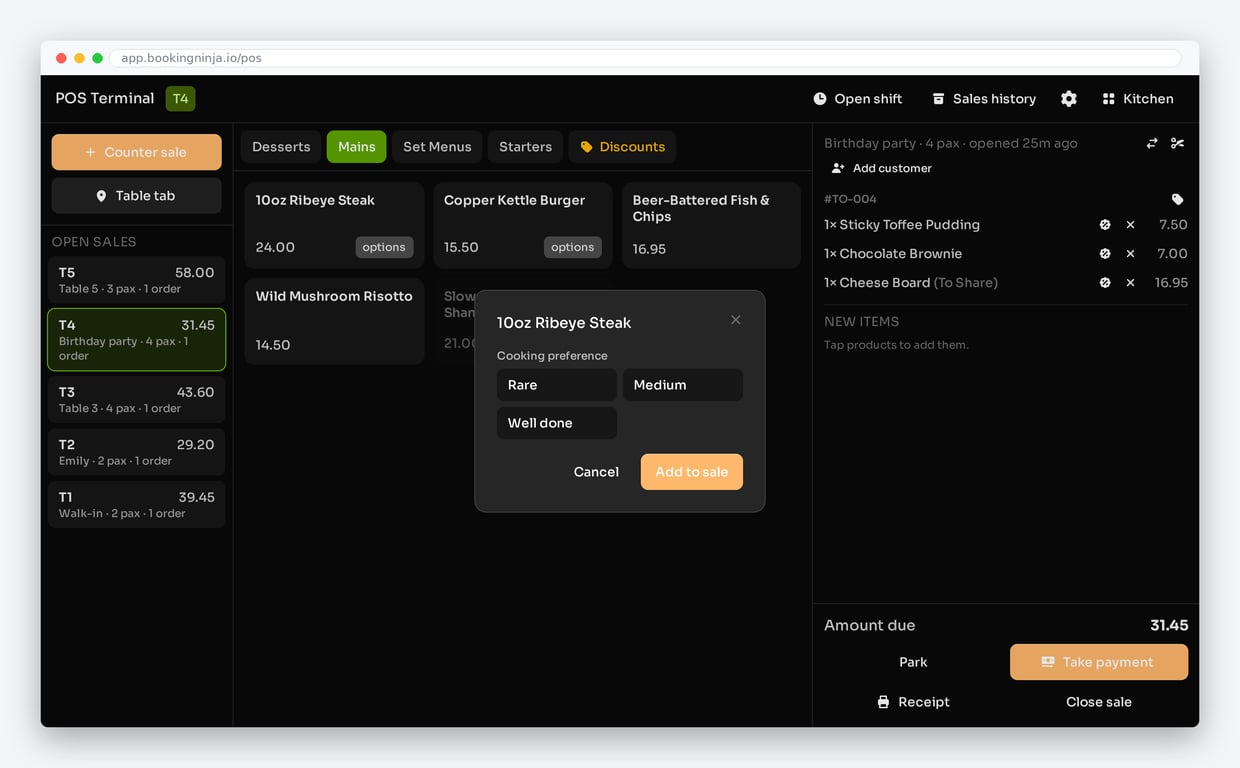This screenshot has height=768, width=1240.
Task: Select Medium cooking preference
Action: [683, 385]
